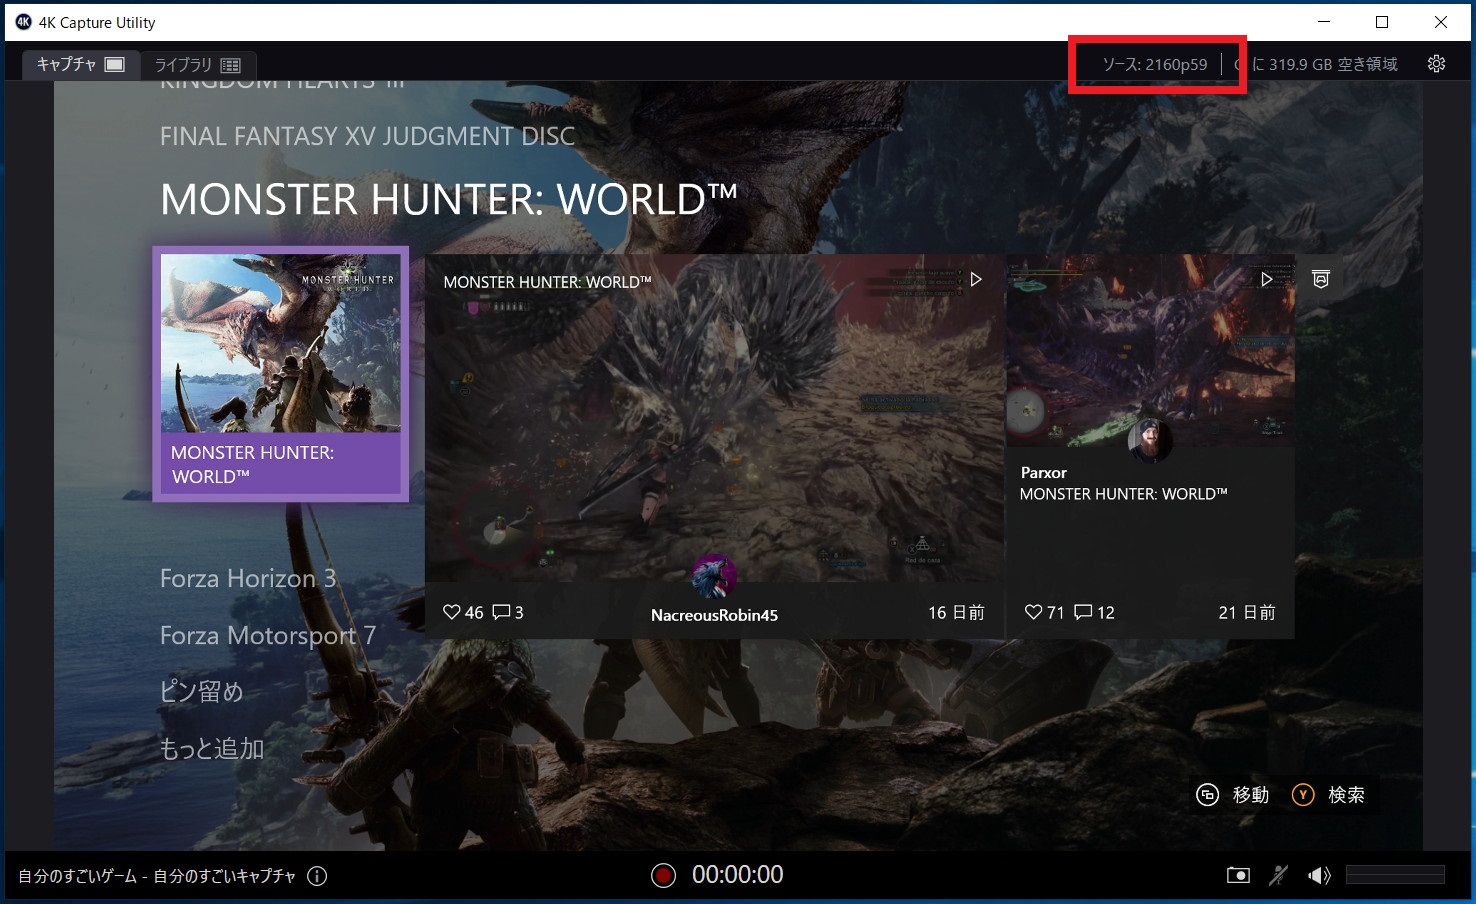Open the 3 comments on NacreousRobin45 clip

[508, 612]
